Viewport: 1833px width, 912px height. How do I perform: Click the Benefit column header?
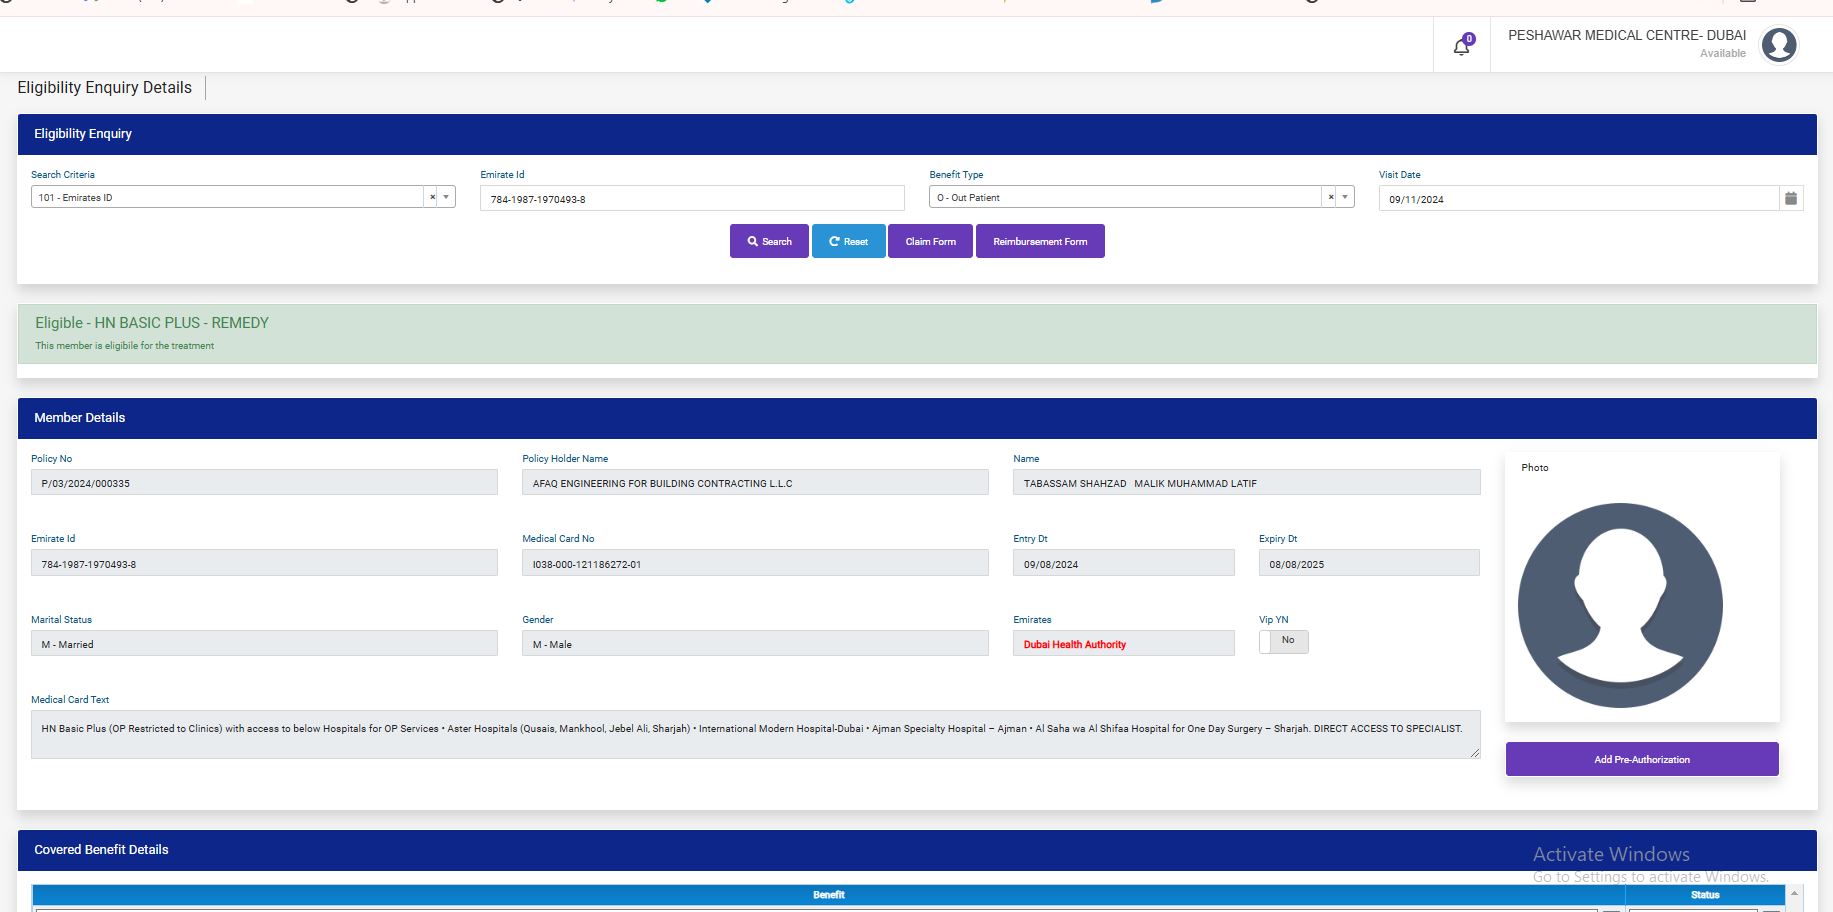[x=828, y=895]
